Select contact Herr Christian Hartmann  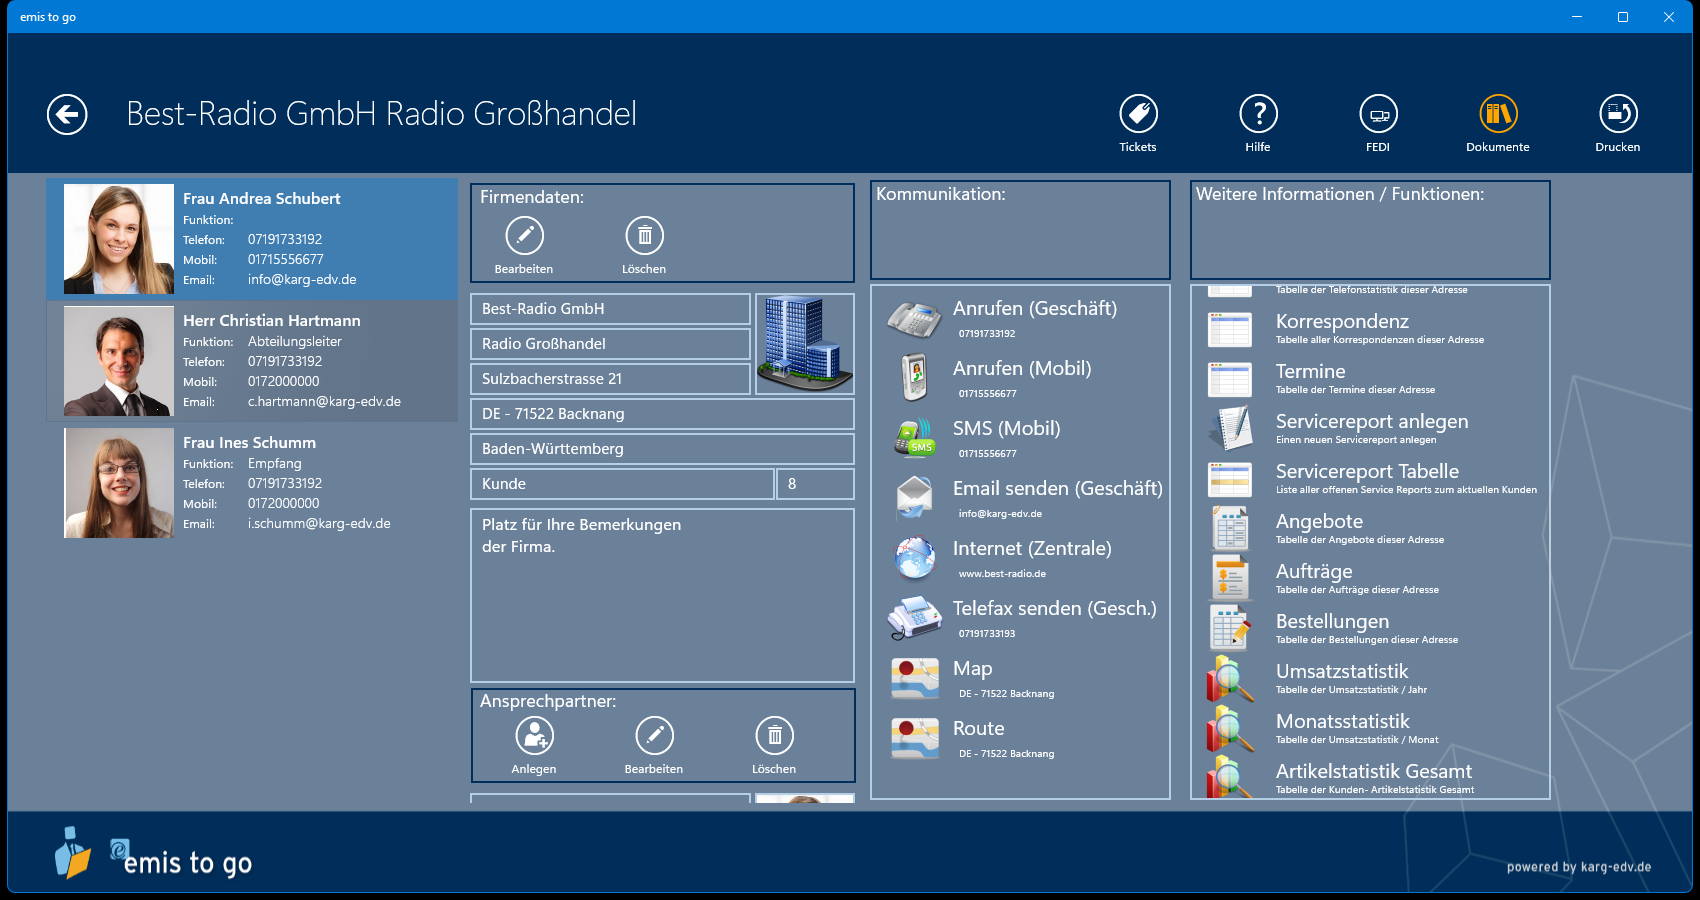click(x=252, y=361)
